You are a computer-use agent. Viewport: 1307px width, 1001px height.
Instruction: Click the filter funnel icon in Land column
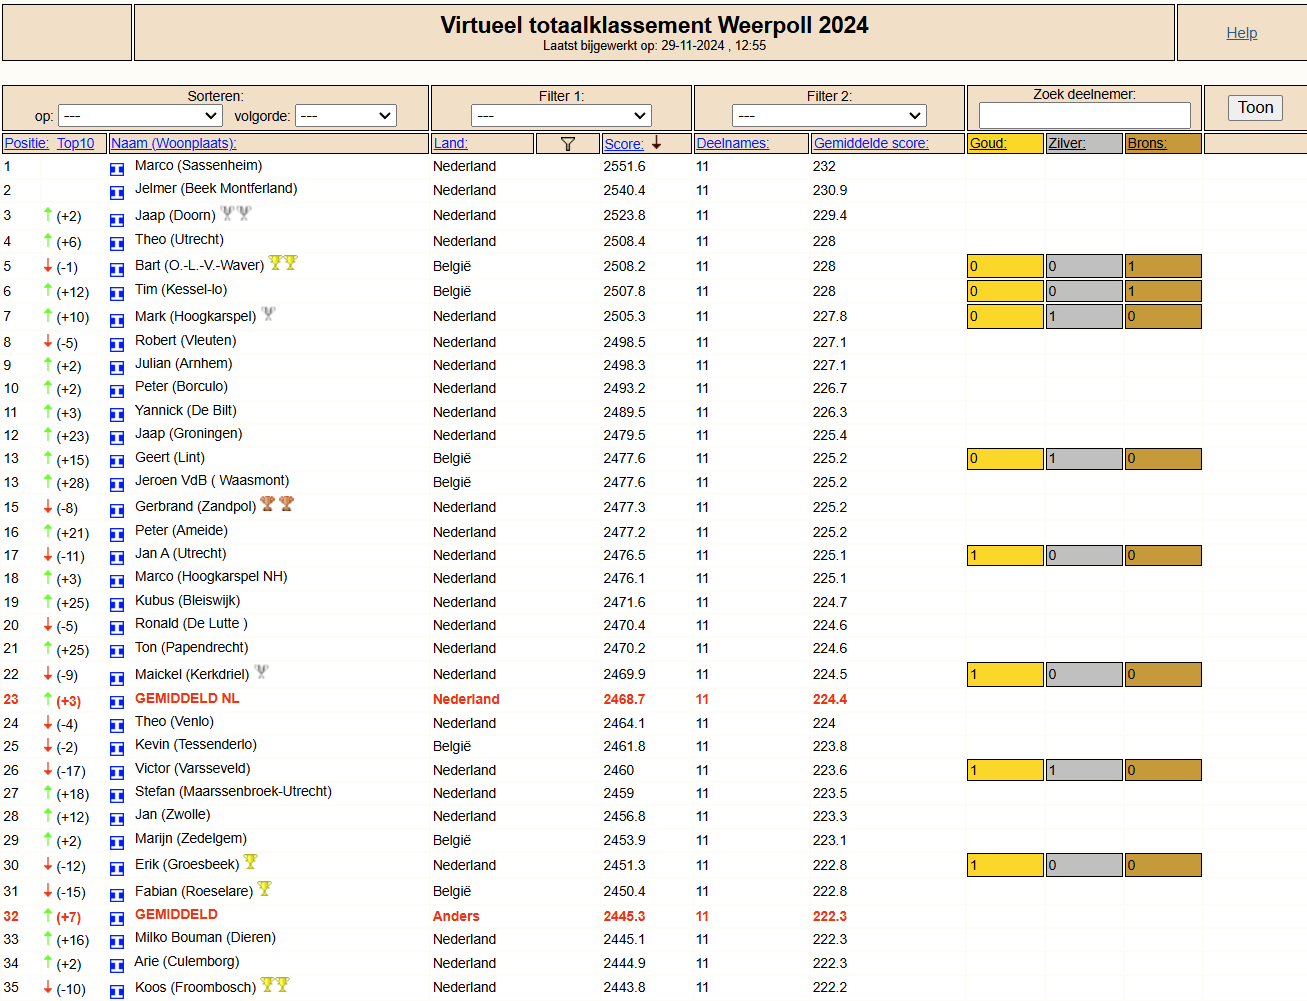[567, 144]
